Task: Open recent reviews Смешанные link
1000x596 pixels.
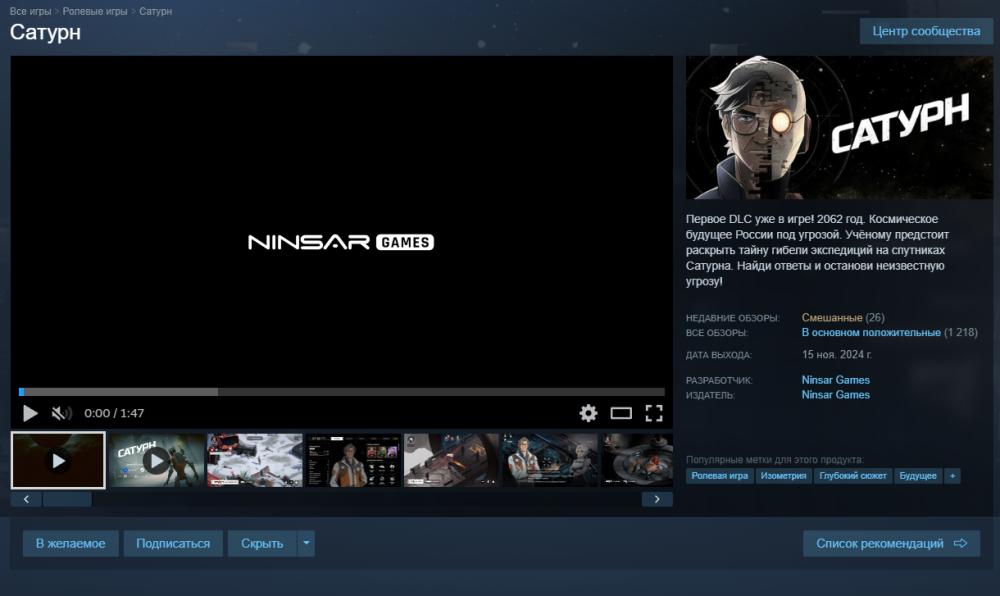Action: pyautogui.click(x=832, y=317)
